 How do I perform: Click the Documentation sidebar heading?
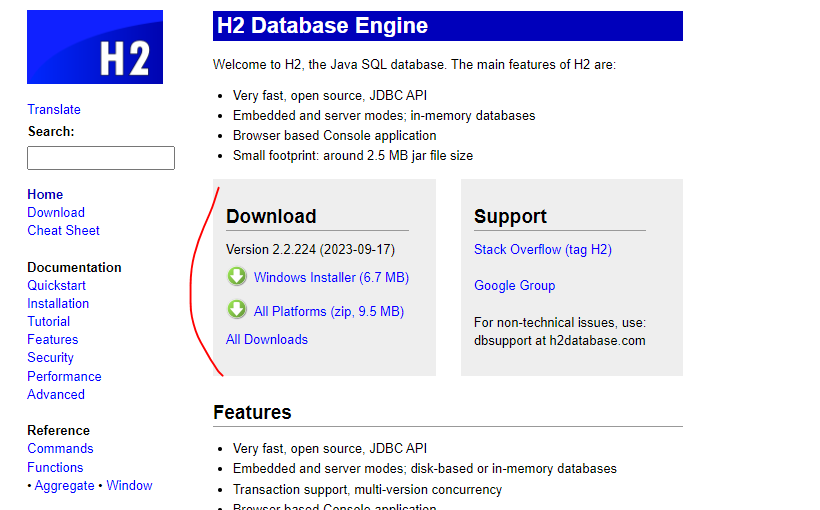point(74,267)
